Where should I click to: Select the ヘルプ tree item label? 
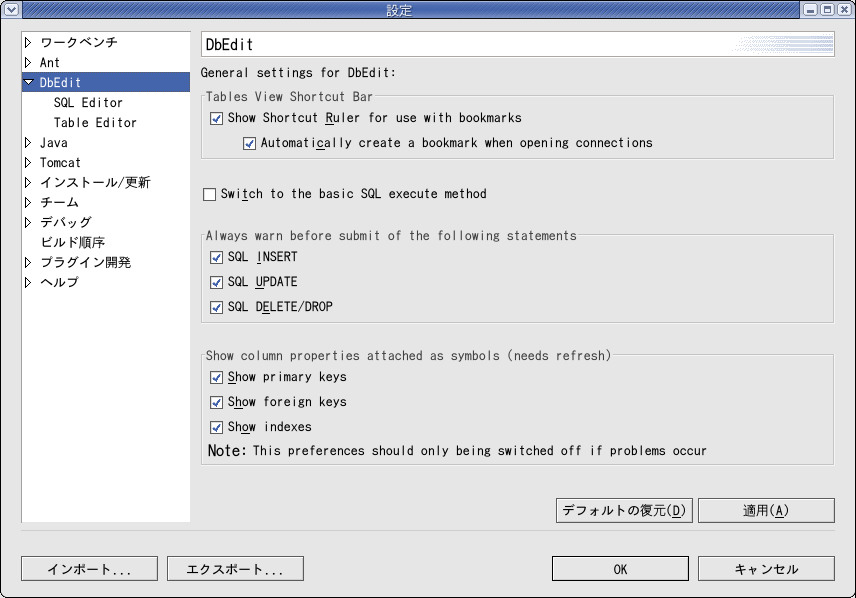tap(59, 282)
